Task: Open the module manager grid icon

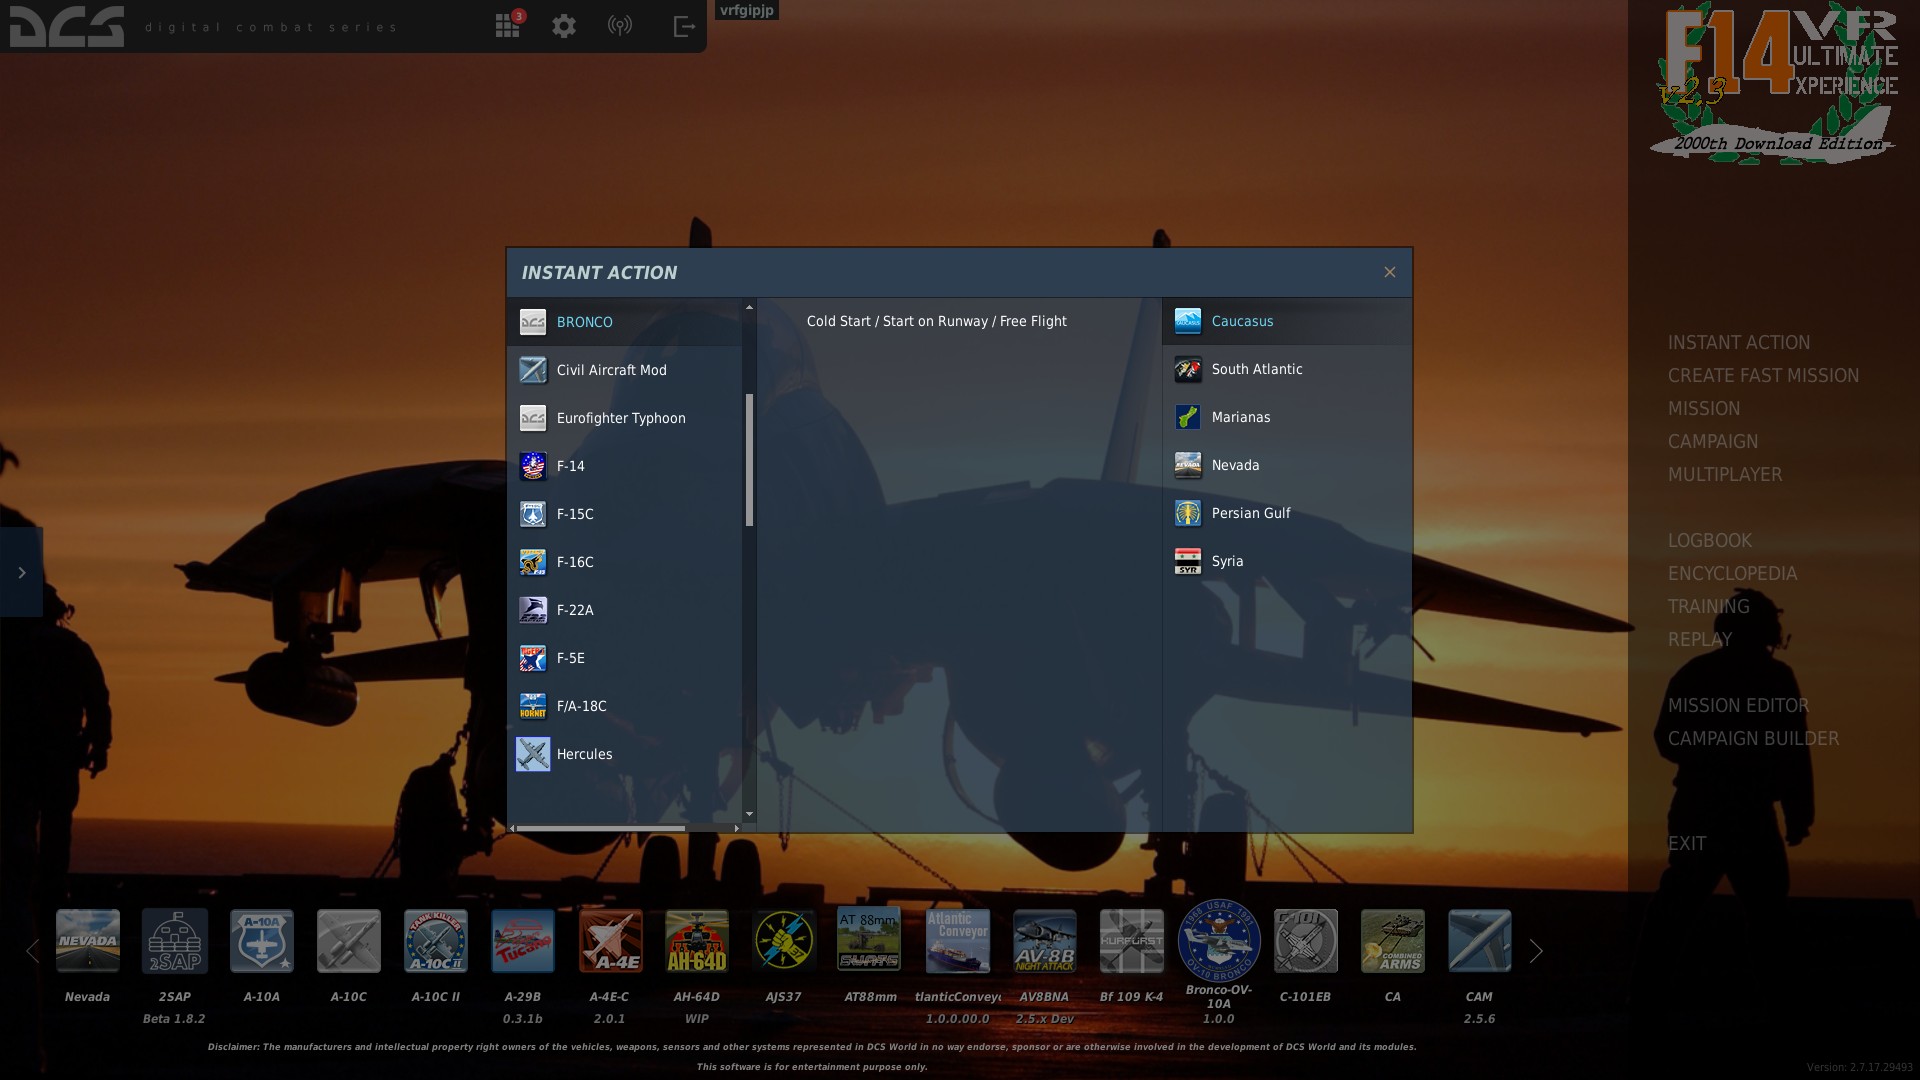Action: coord(508,26)
